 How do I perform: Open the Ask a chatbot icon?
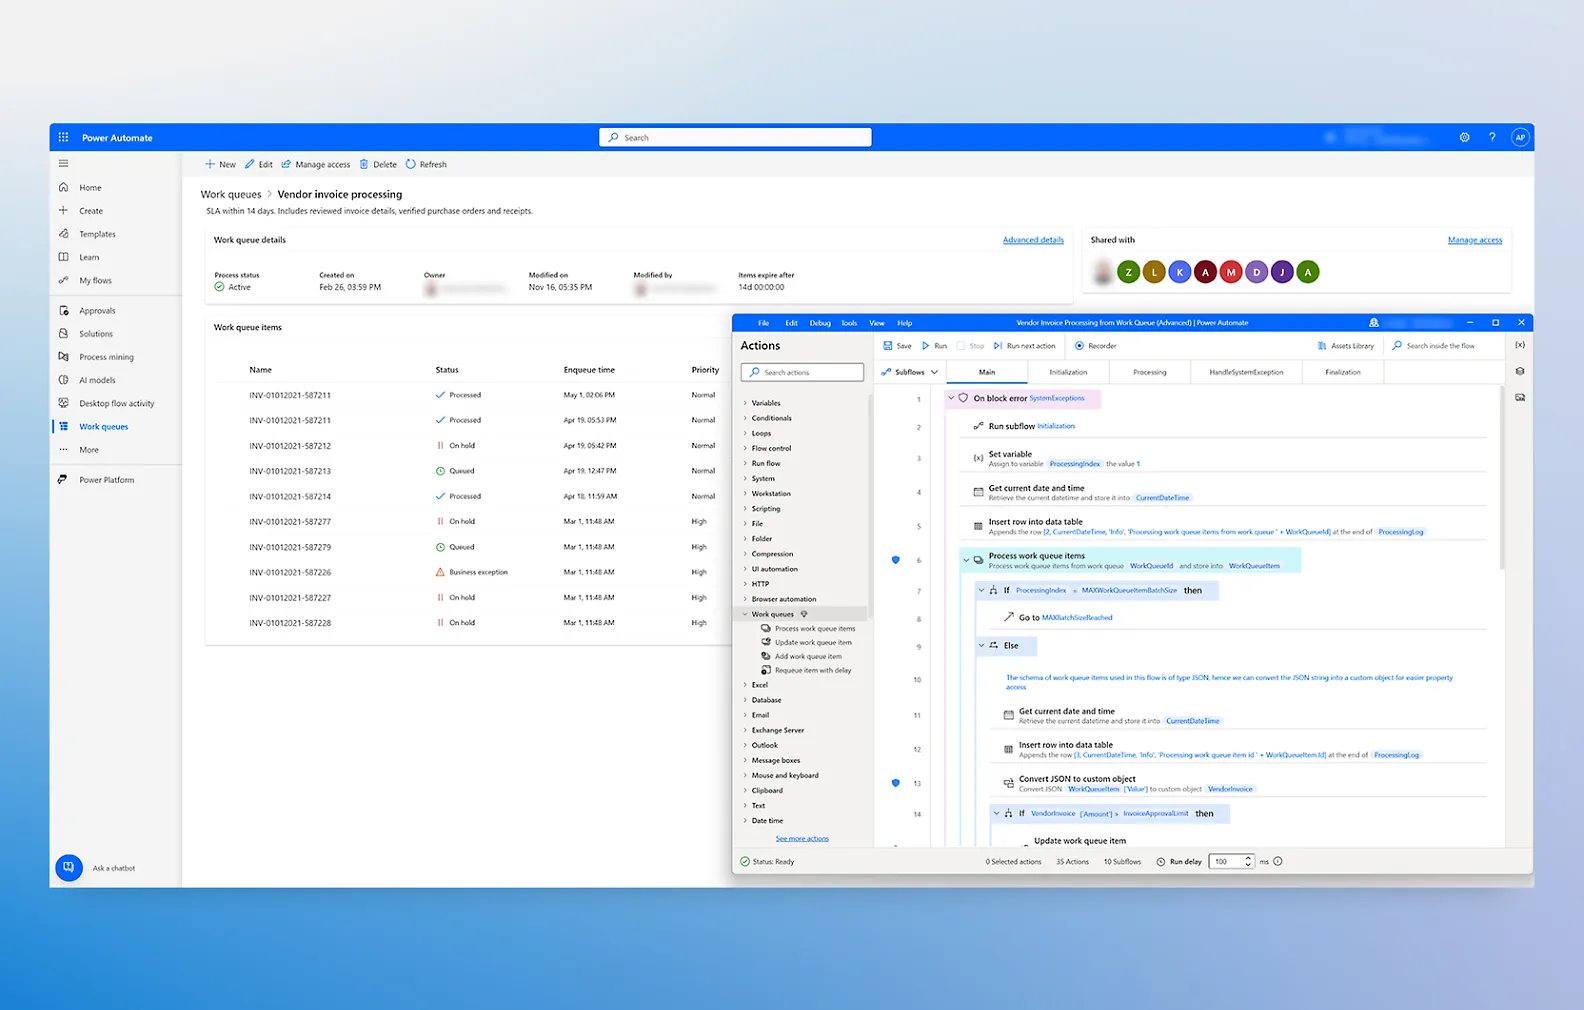pos(68,867)
